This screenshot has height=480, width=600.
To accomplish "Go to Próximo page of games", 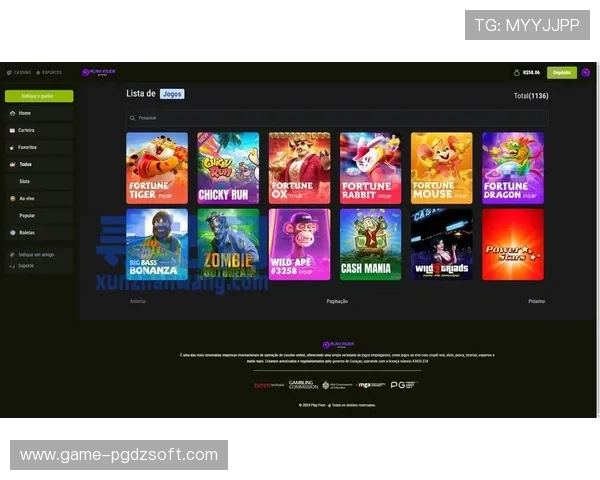I will coord(536,300).
